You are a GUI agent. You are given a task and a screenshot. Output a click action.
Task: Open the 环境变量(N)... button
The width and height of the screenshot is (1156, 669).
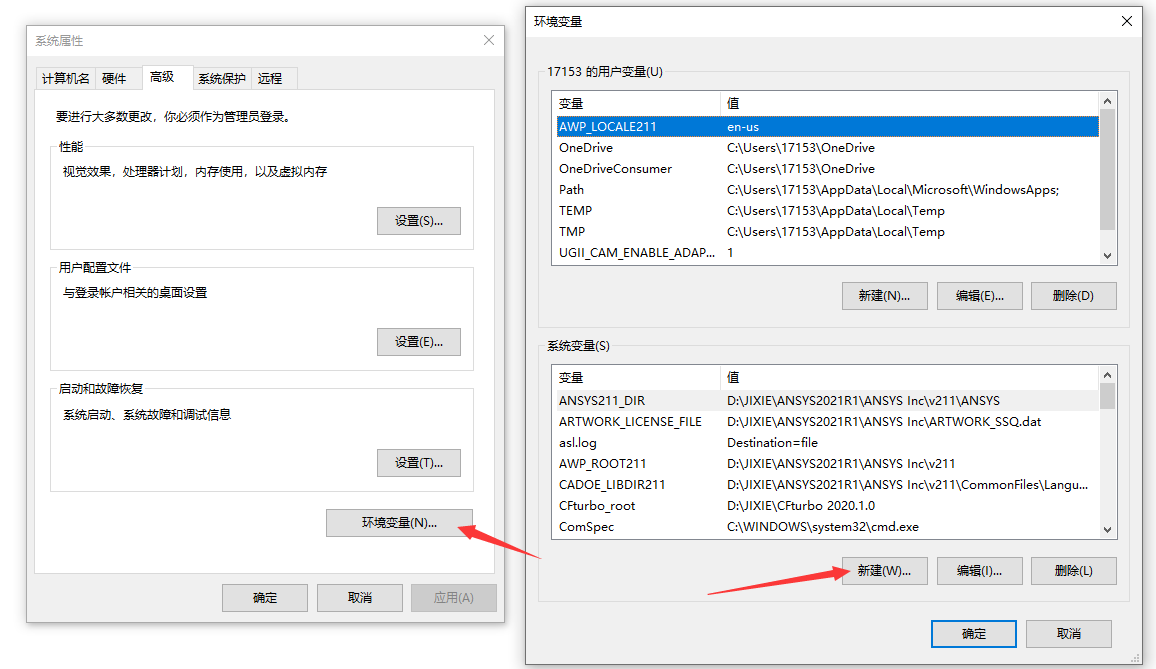pos(399,523)
